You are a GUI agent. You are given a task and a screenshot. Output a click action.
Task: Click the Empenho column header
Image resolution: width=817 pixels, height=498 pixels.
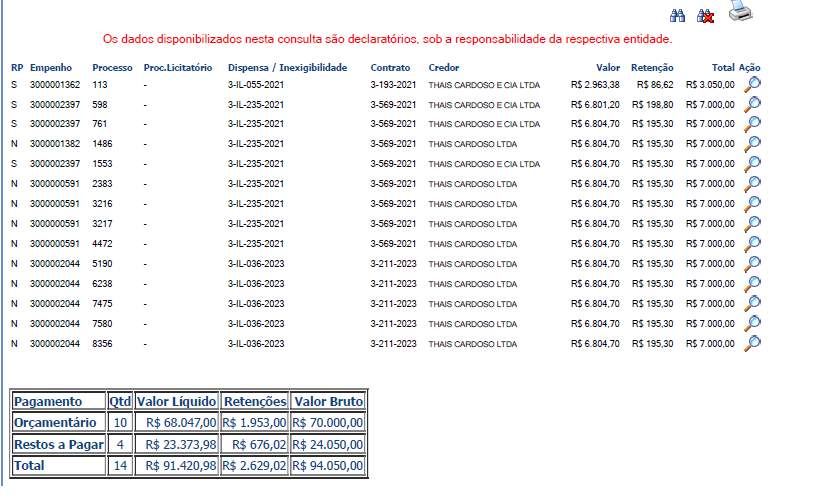coord(50,67)
